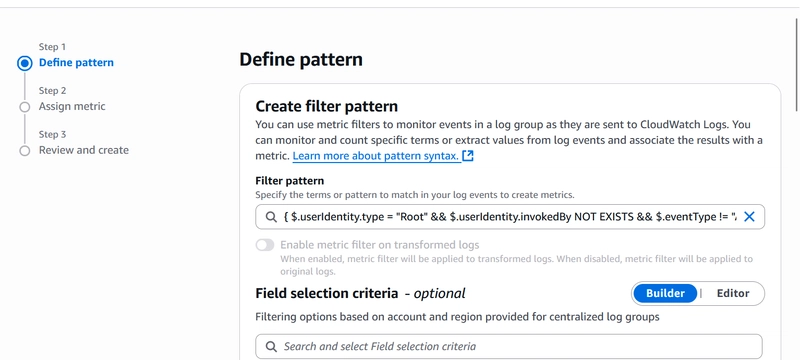800x360 pixels.
Task: Switch to Builder mode
Action: 665,293
